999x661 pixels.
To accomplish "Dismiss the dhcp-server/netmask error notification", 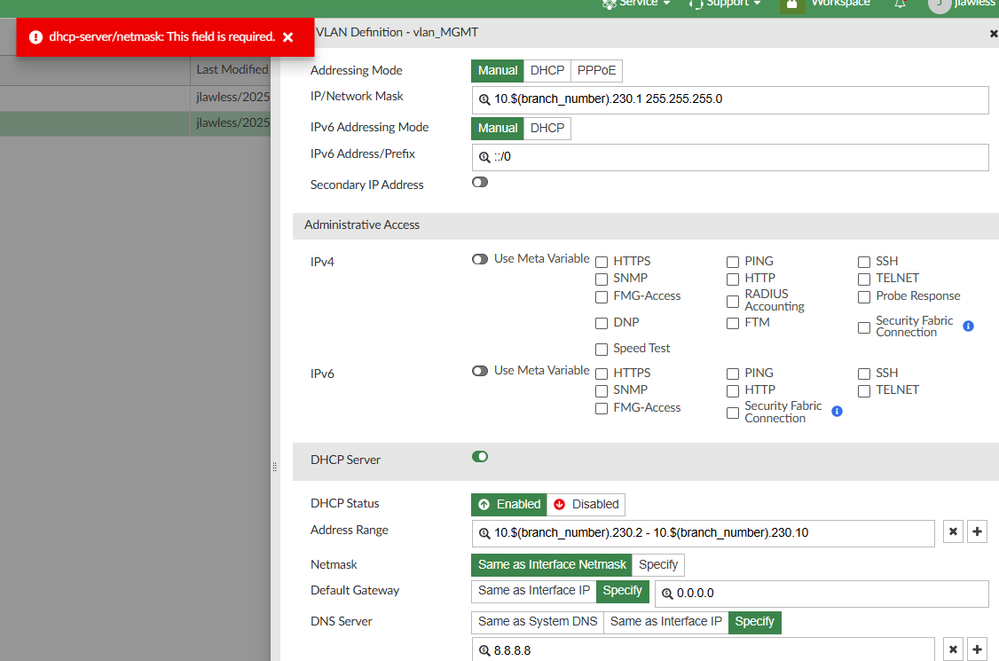I will click(x=288, y=37).
